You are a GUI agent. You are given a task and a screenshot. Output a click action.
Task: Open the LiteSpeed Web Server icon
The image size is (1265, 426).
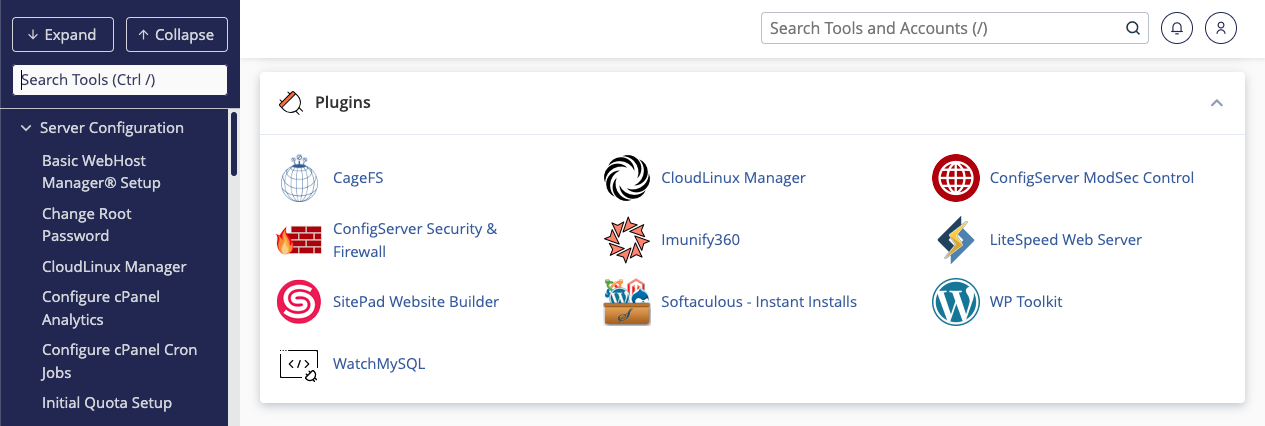(x=955, y=240)
